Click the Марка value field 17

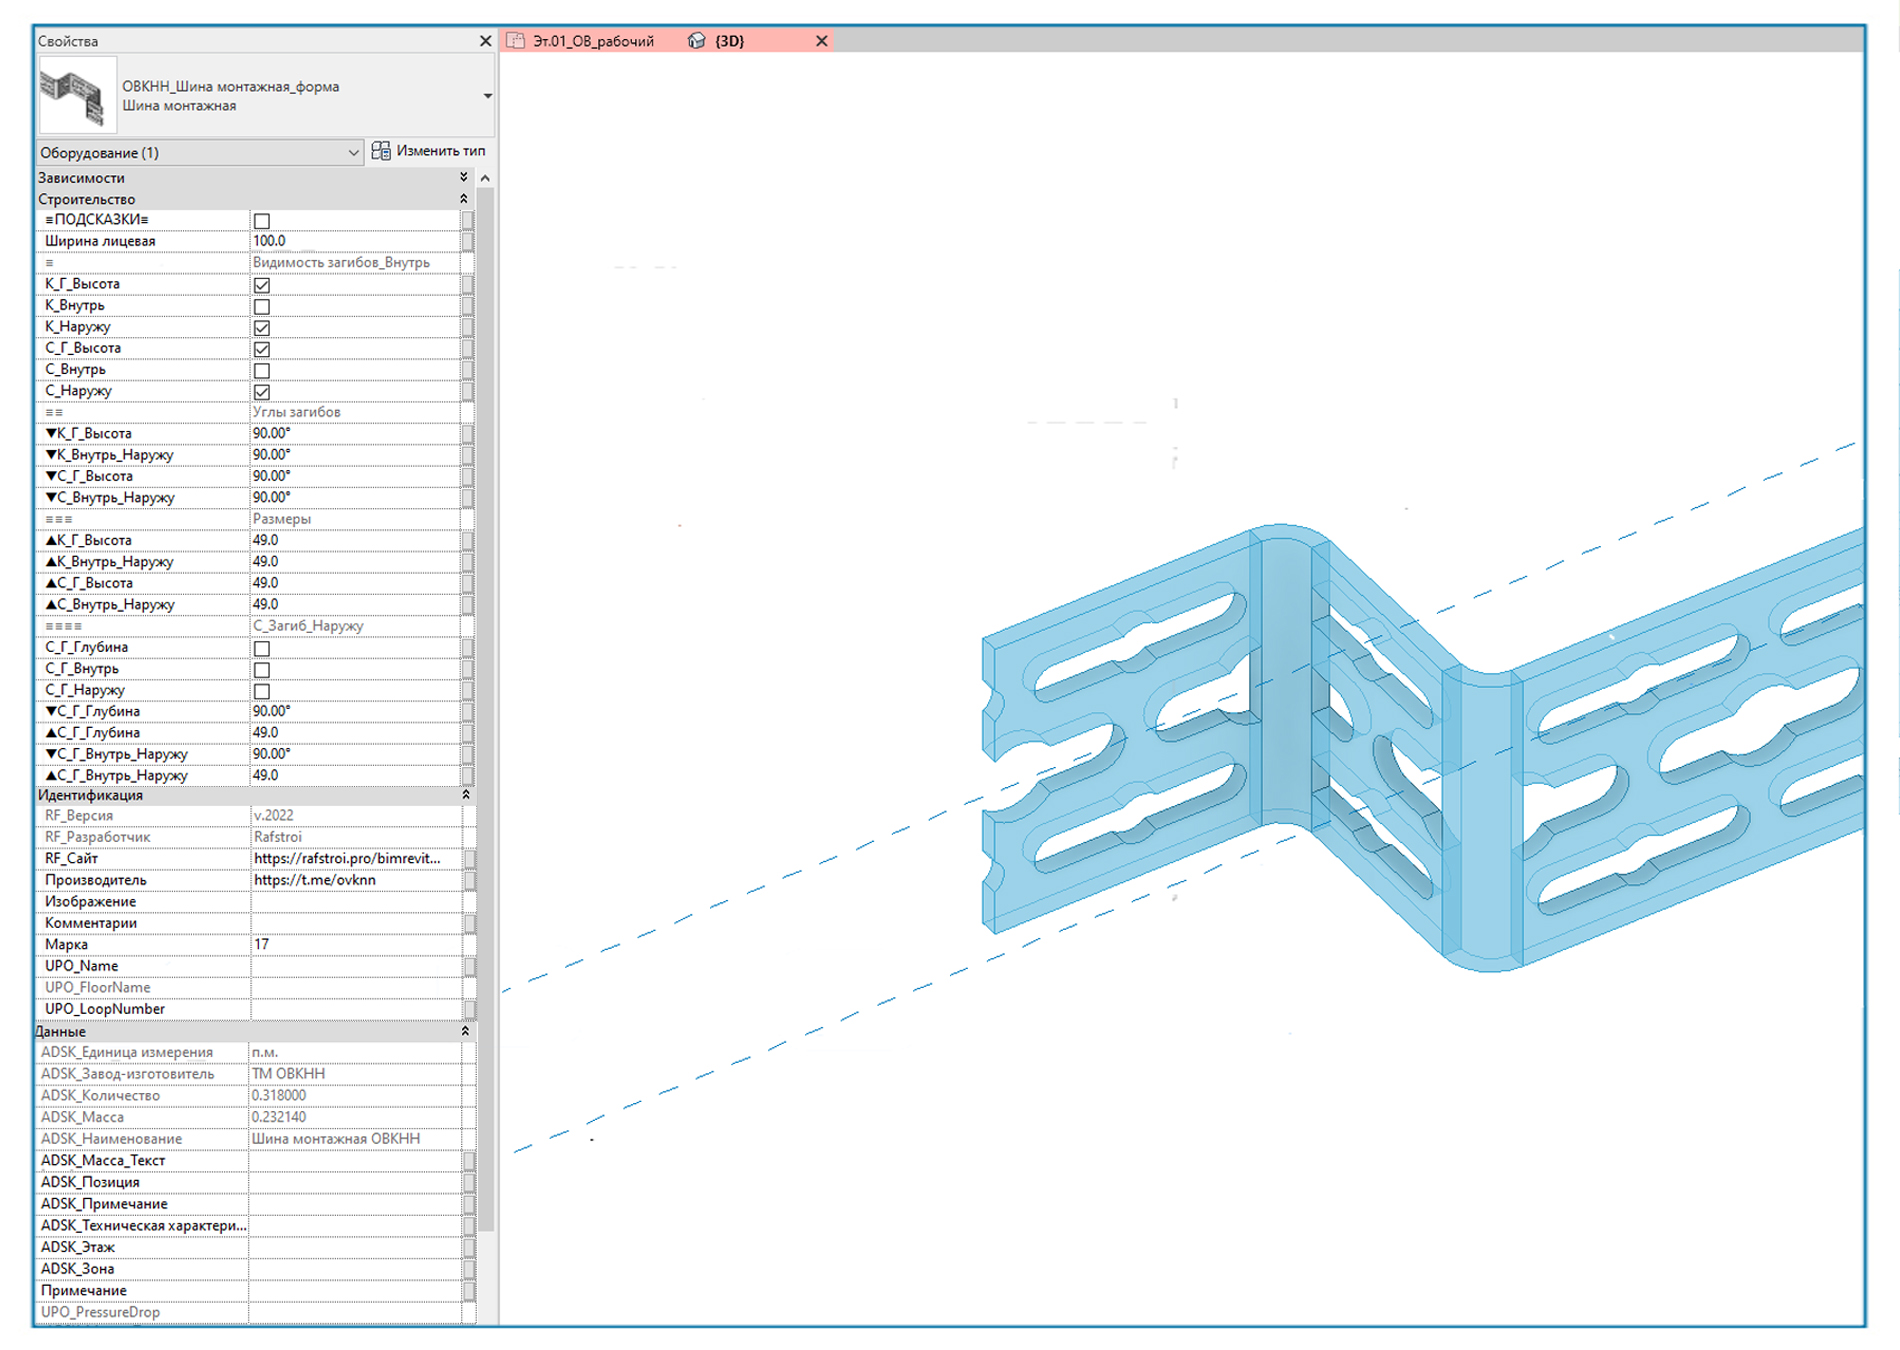click(355, 945)
